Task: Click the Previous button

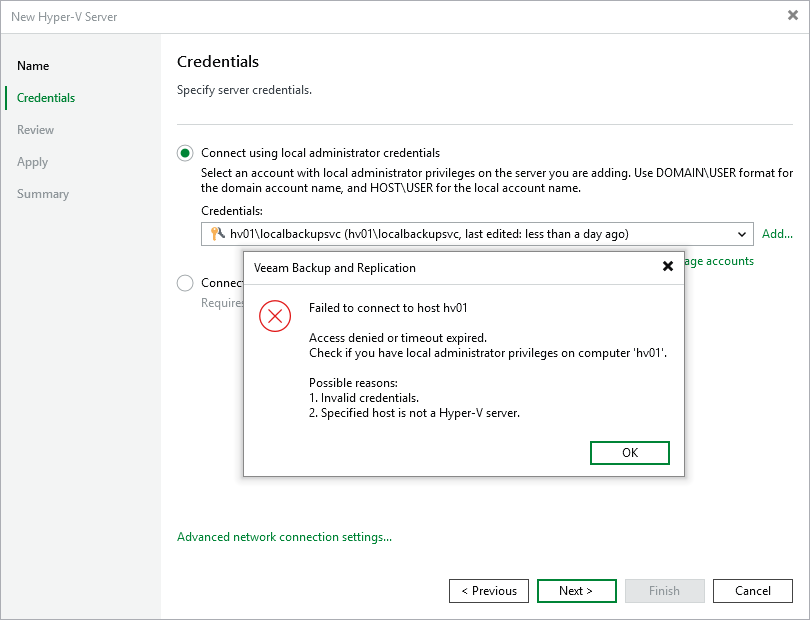Action: click(488, 590)
